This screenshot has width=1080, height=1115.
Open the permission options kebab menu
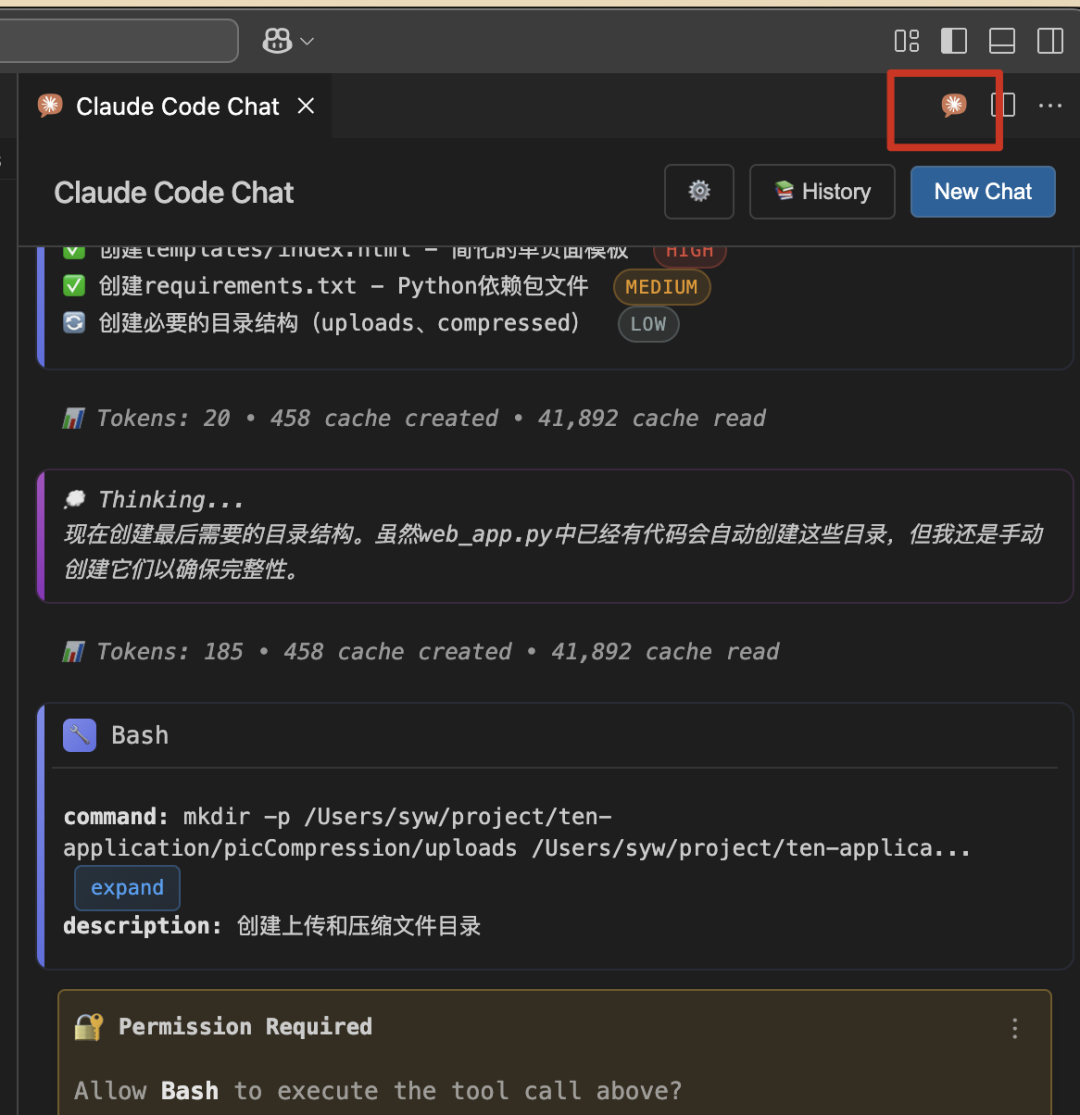click(x=1015, y=1028)
